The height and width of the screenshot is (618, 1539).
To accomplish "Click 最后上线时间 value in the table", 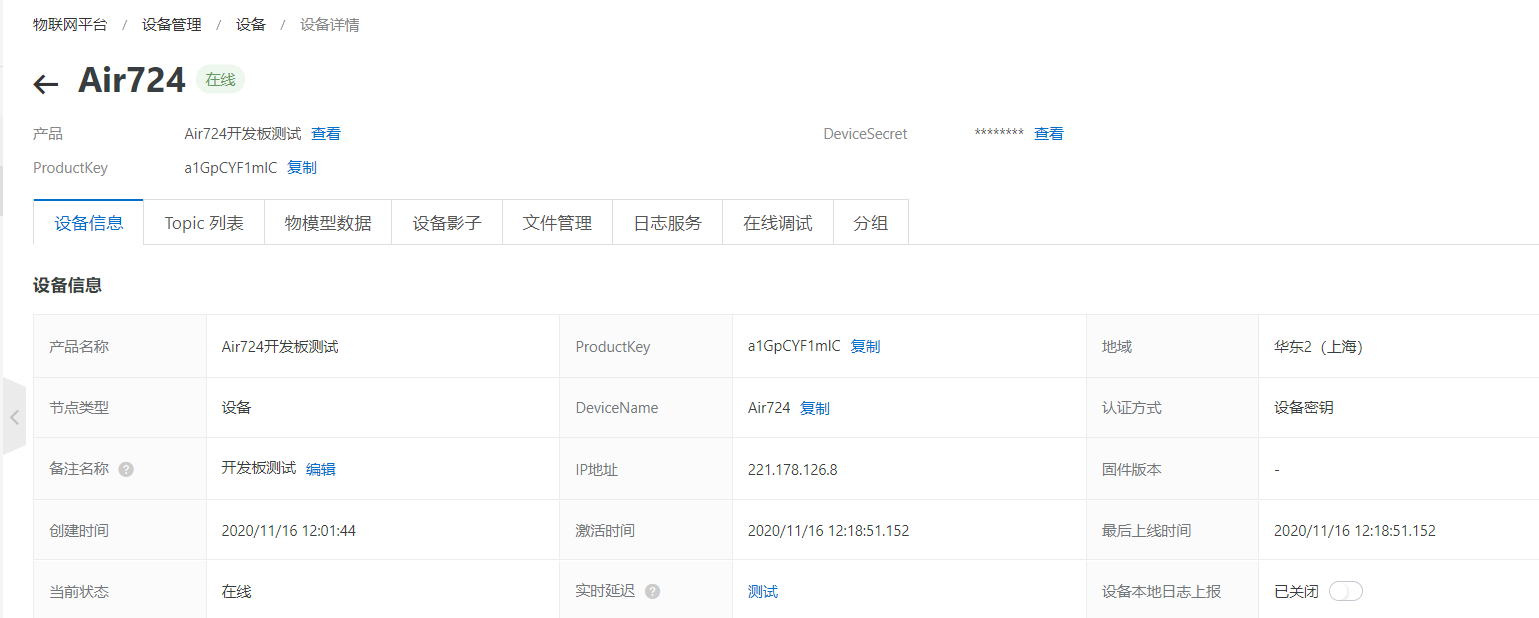I will 1355,531.
